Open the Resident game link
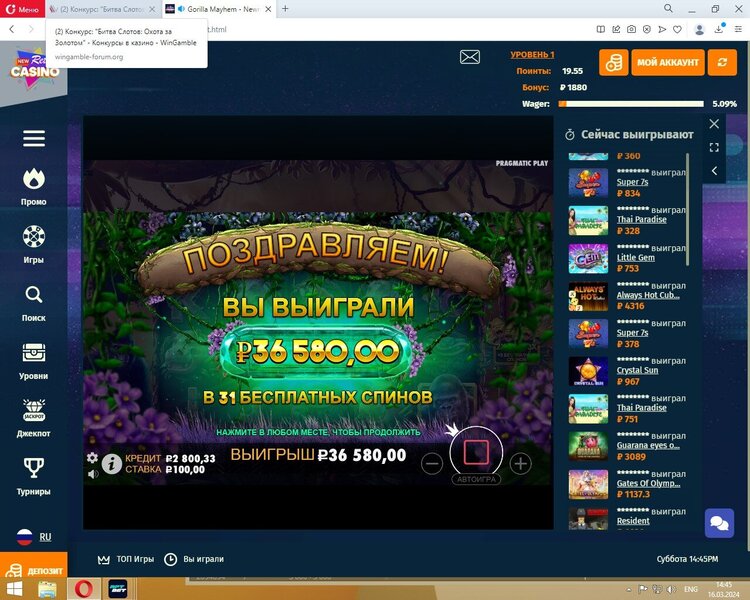The image size is (750, 600). pos(633,521)
